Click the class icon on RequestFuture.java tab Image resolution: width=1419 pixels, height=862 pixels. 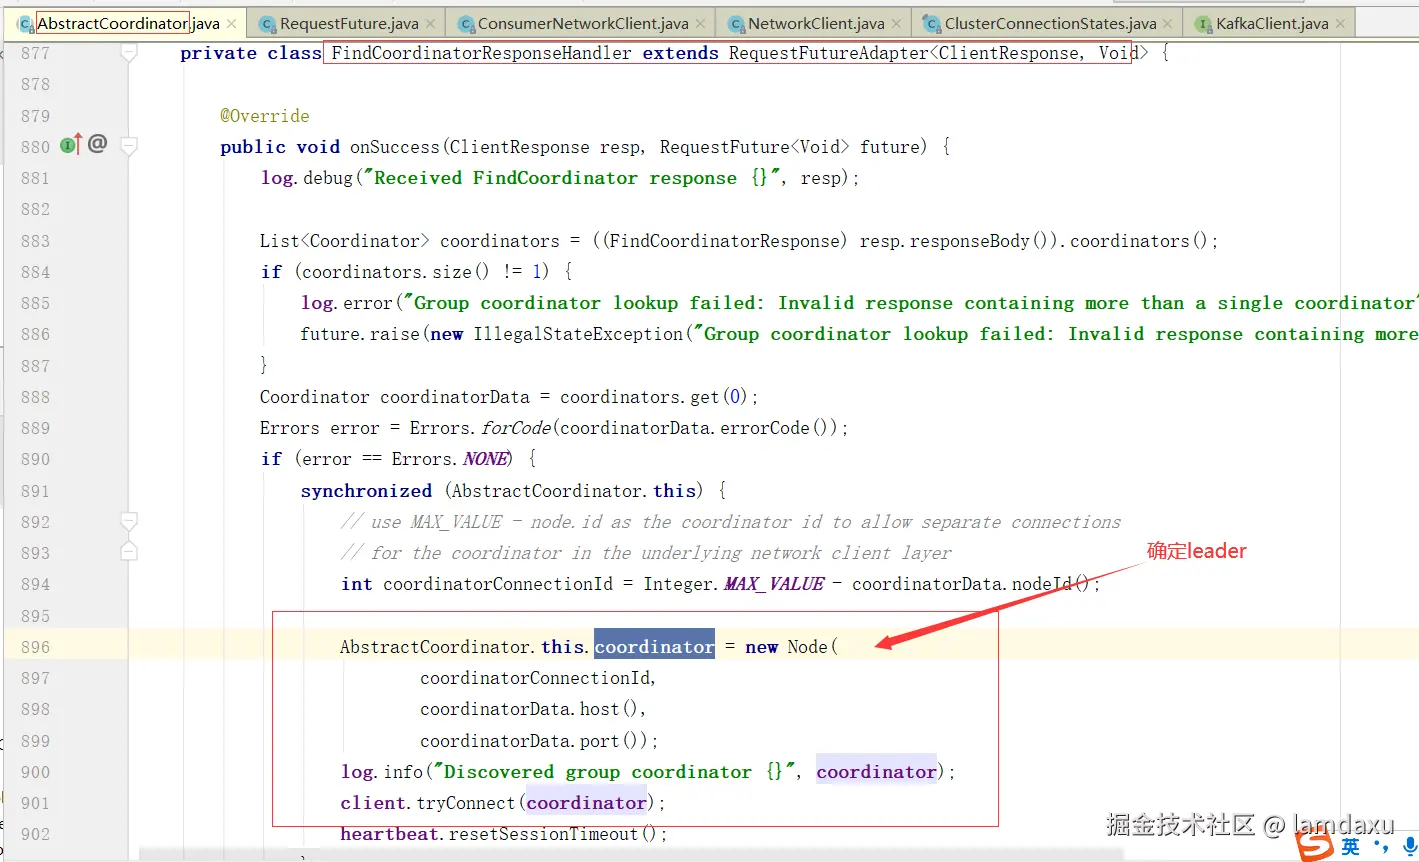tap(267, 24)
